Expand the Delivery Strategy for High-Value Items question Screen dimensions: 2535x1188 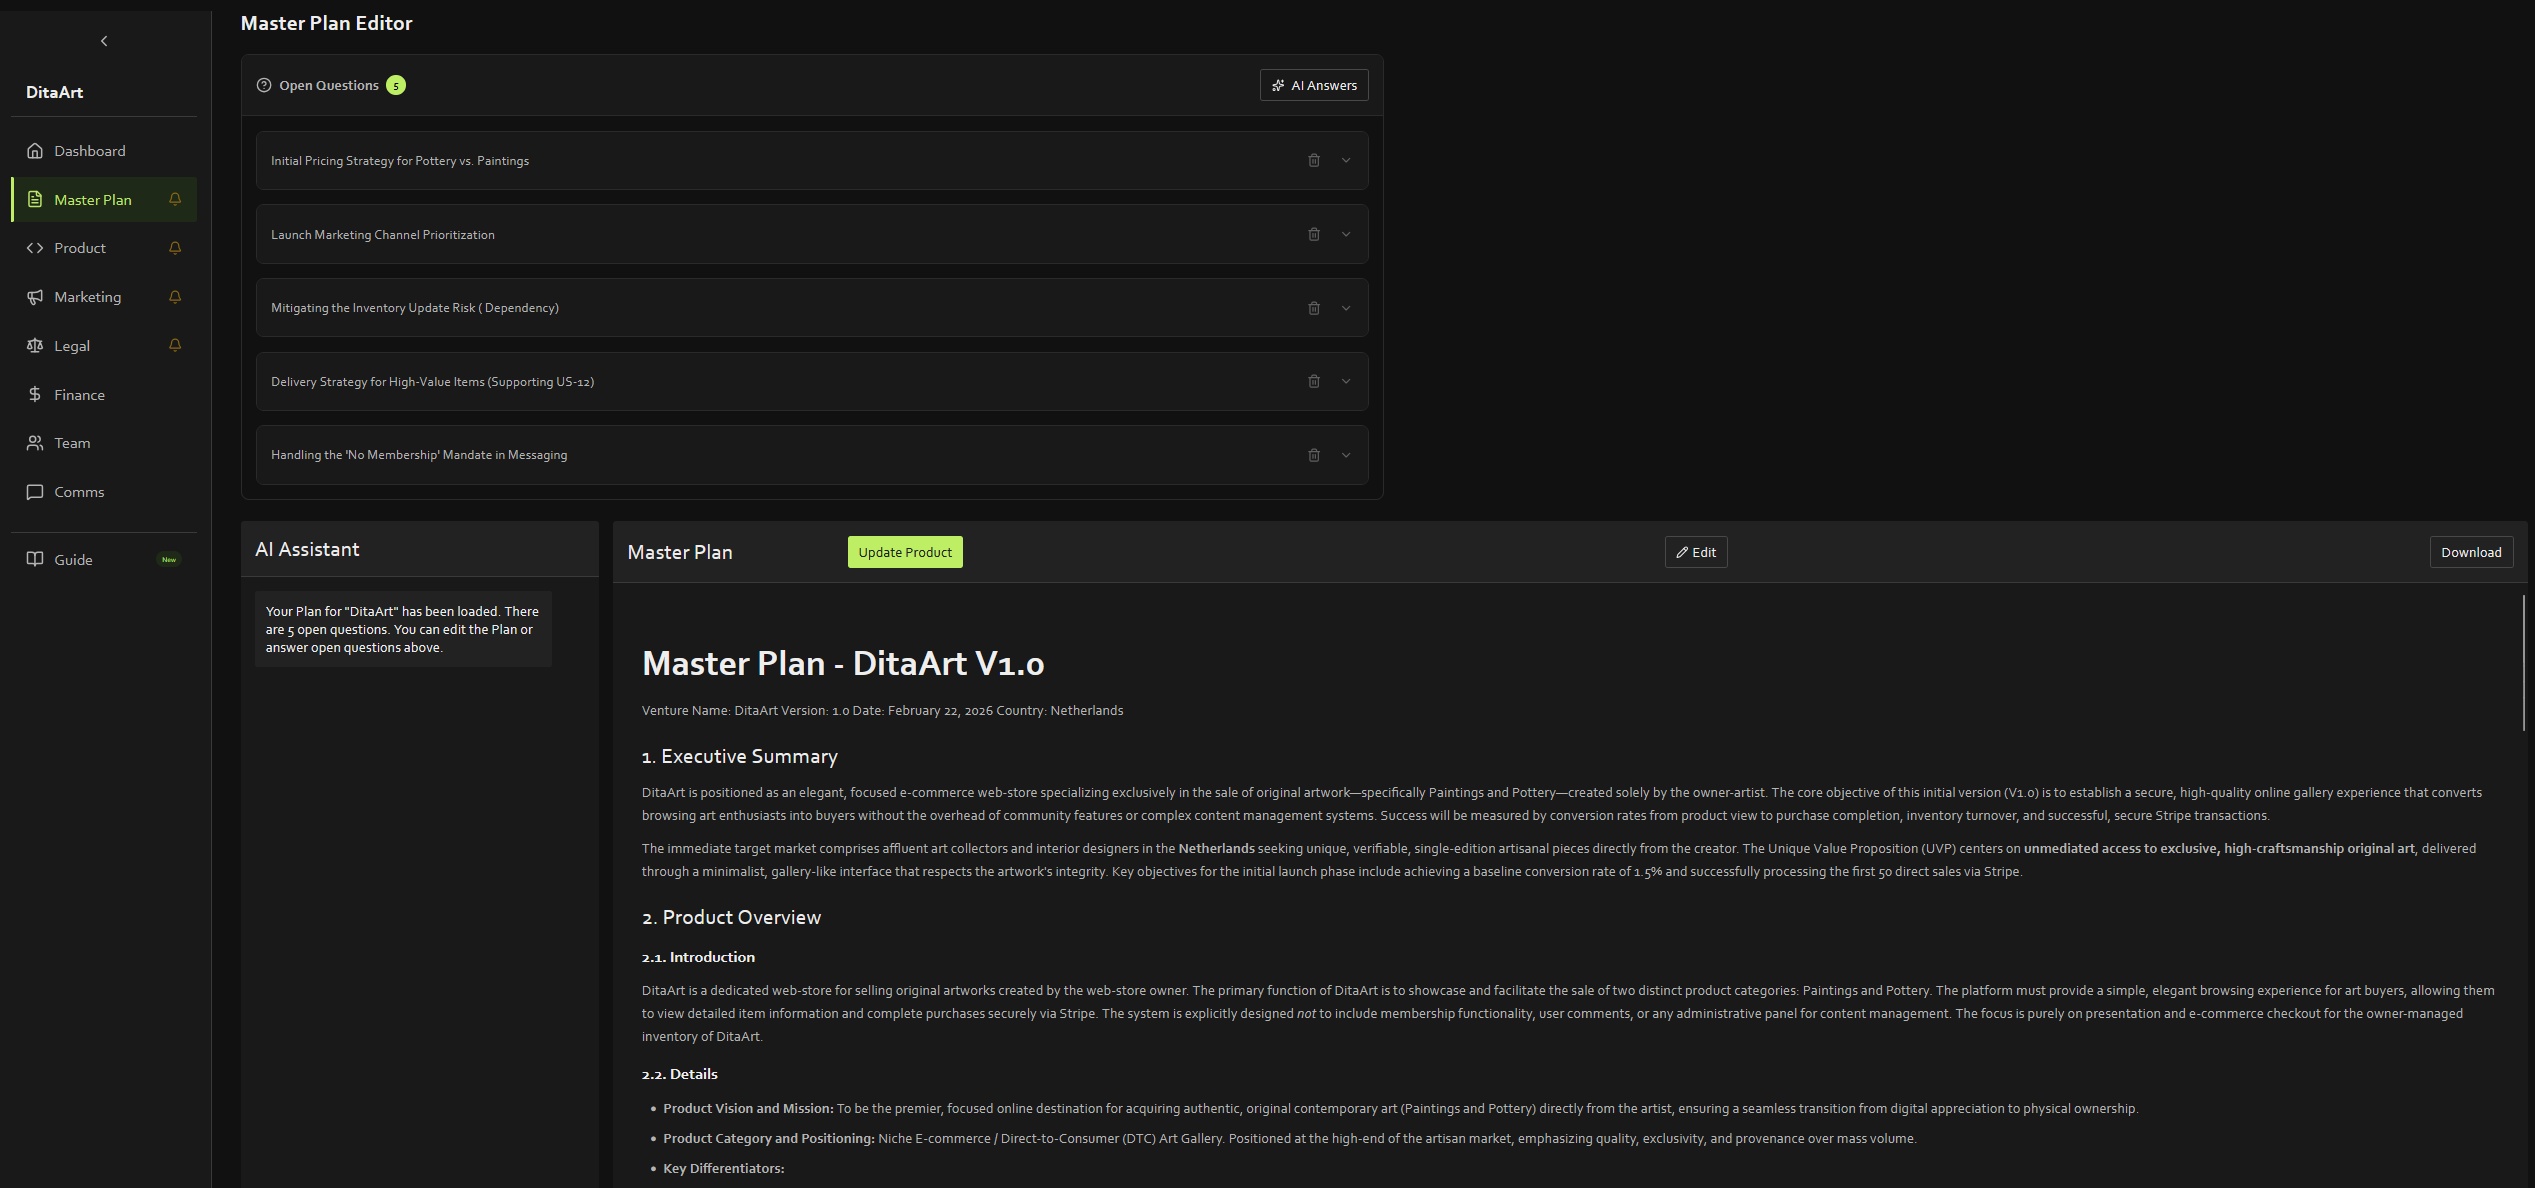[x=1345, y=381]
